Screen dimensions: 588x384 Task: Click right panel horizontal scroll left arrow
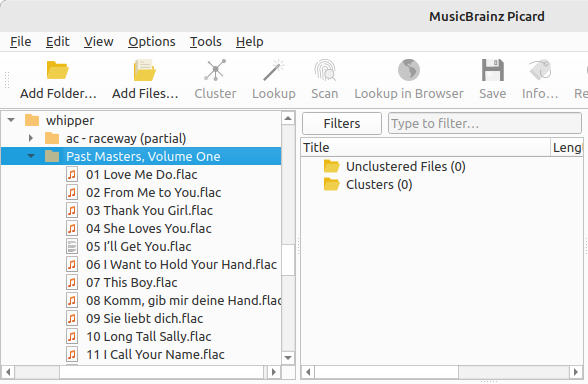[308, 372]
